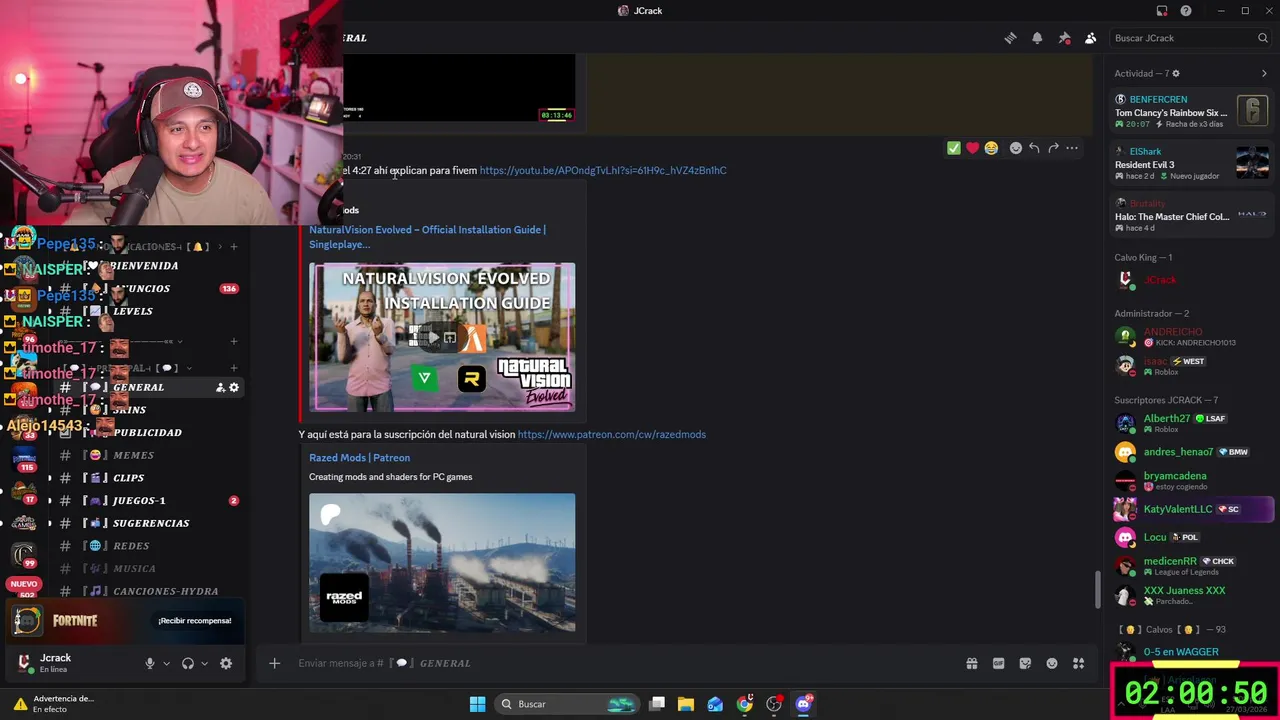Open the PUBLICIDAD channel
This screenshot has height=720, width=1280.
coord(150,433)
